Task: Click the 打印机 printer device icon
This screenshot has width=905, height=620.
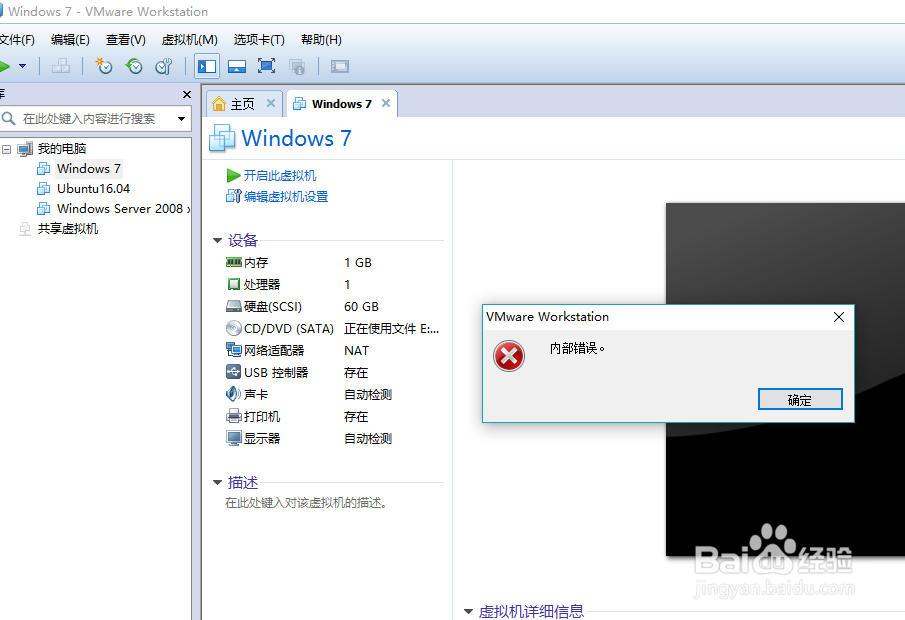Action: (x=233, y=416)
